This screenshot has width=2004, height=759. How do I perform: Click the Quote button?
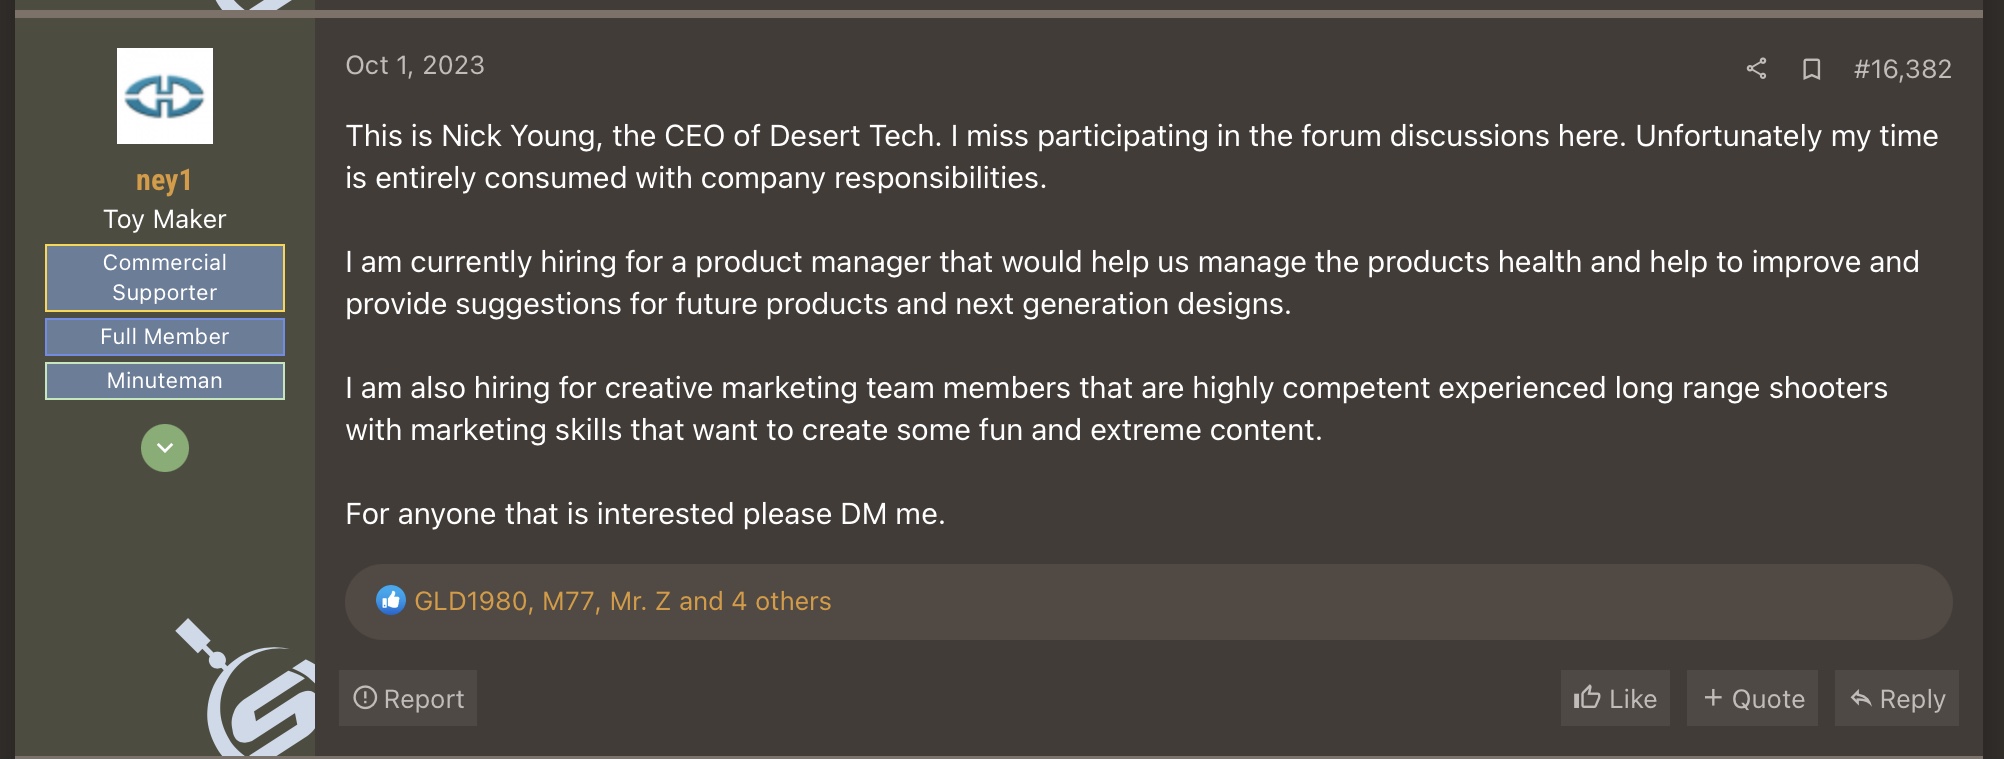[1752, 698]
